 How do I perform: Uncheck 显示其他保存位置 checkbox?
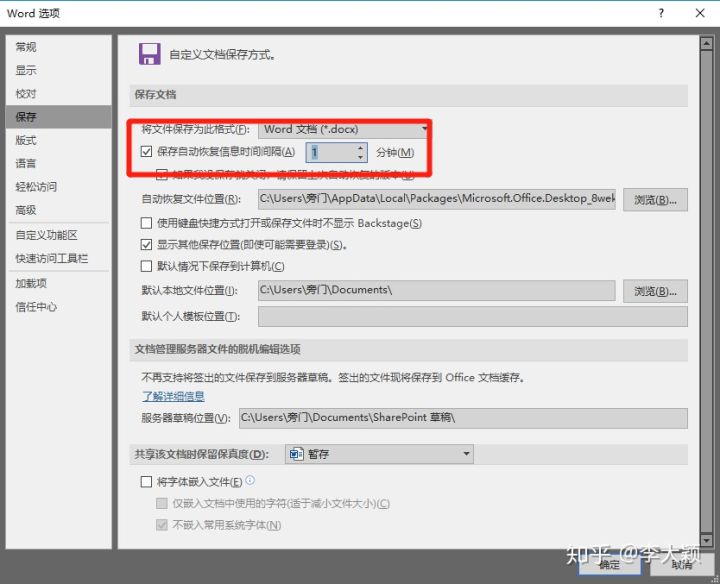coord(146,244)
